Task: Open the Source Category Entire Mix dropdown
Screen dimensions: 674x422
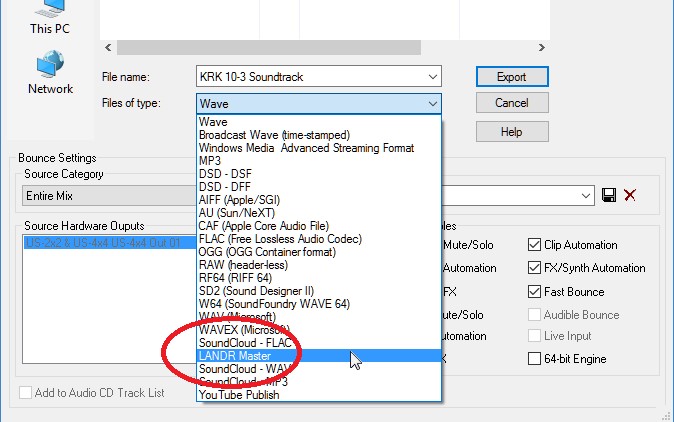Action: click(108, 196)
